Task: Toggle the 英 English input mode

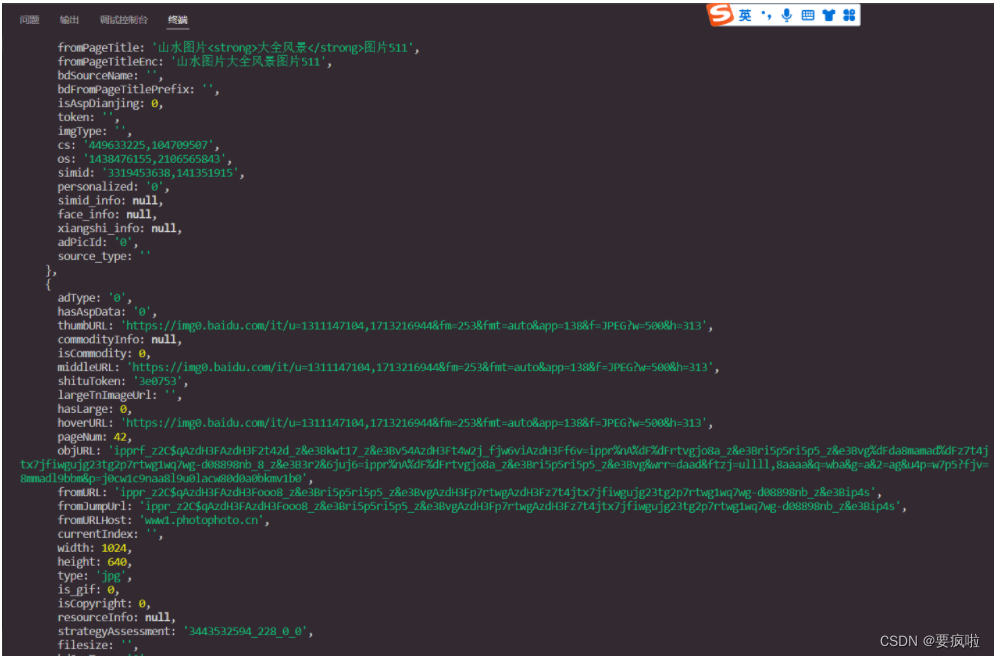Action: pyautogui.click(x=745, y=15)
